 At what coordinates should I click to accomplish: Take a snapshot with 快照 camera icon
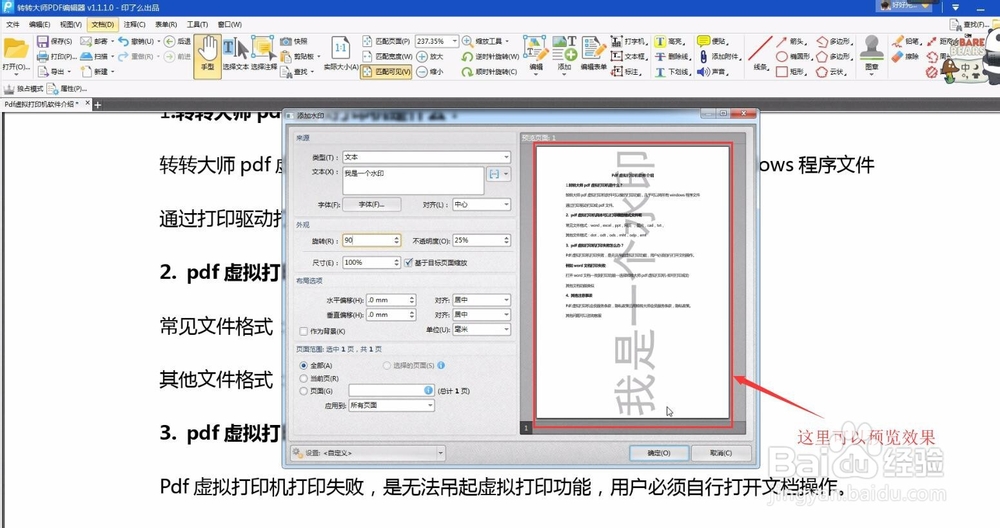pos(286,41)
